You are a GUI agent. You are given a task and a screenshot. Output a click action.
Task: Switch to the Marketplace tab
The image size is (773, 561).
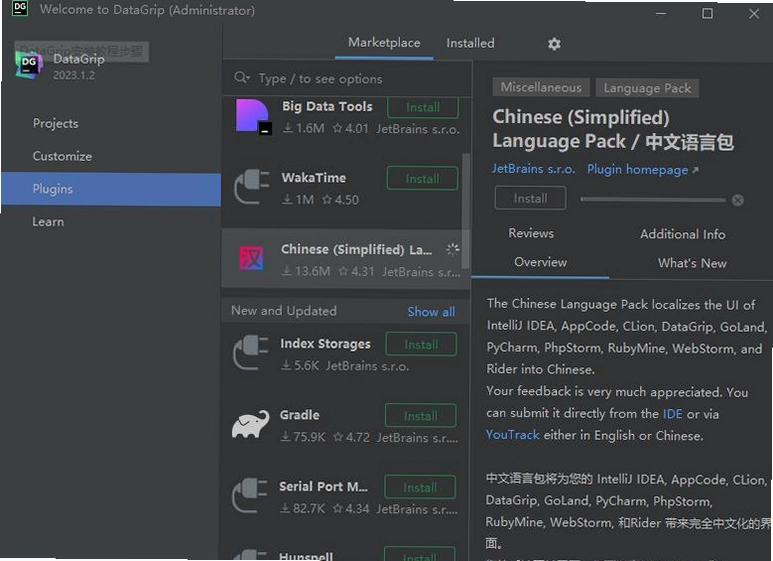point(384,43)
